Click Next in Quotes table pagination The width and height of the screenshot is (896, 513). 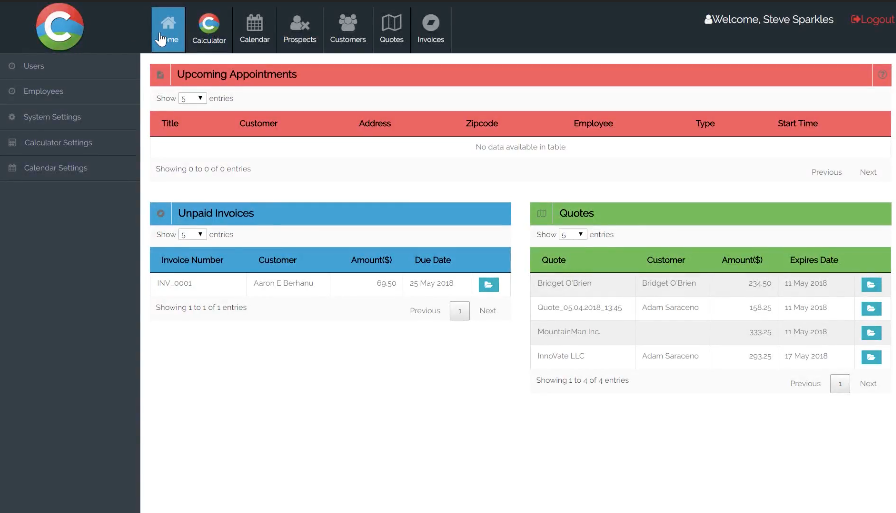click(868, 383)
